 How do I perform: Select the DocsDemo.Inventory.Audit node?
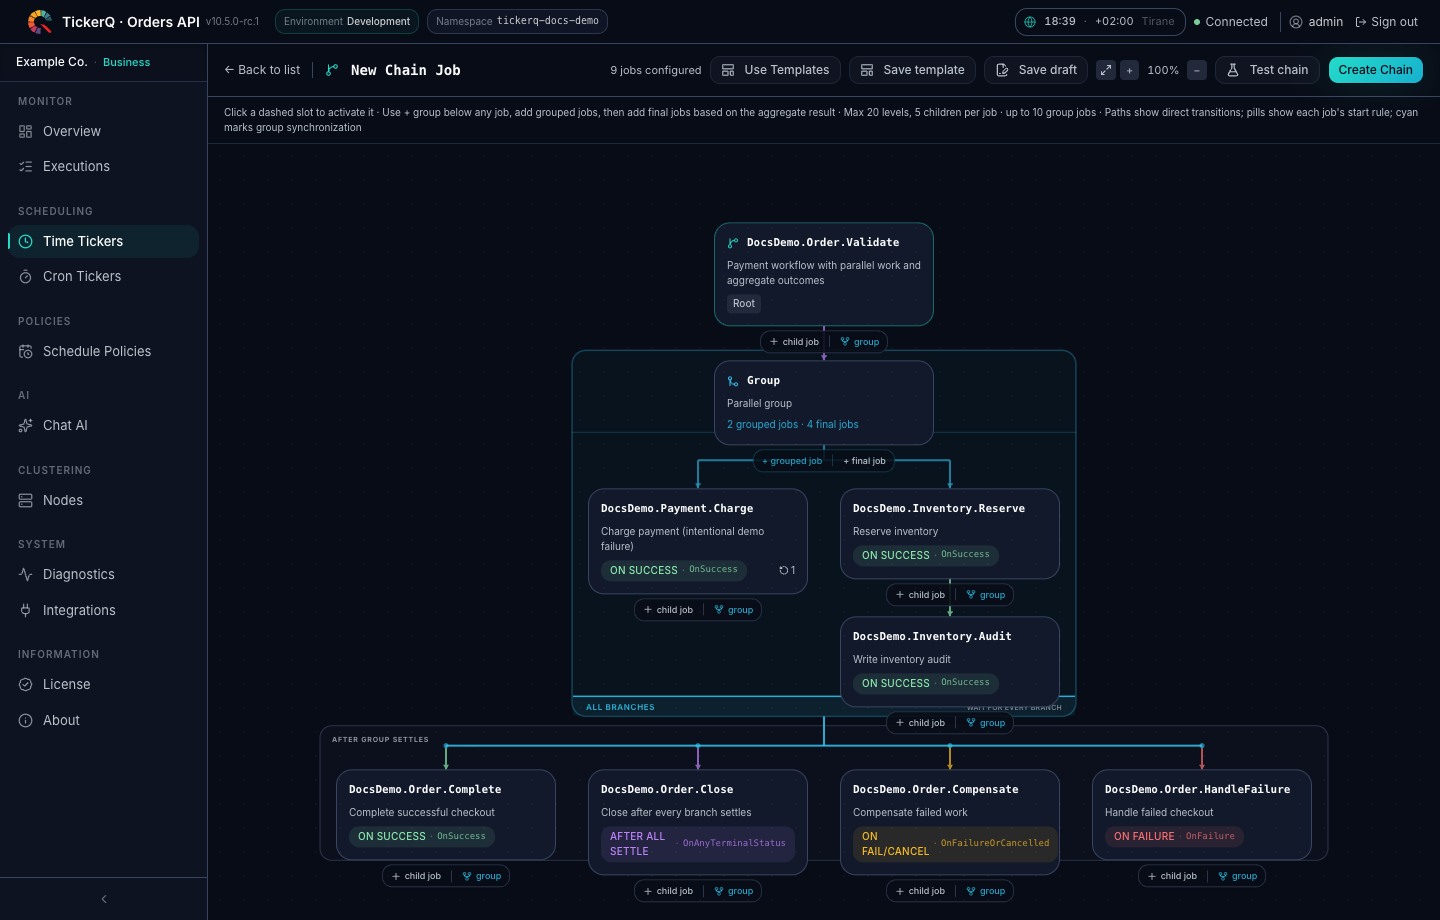coord(950,661)
